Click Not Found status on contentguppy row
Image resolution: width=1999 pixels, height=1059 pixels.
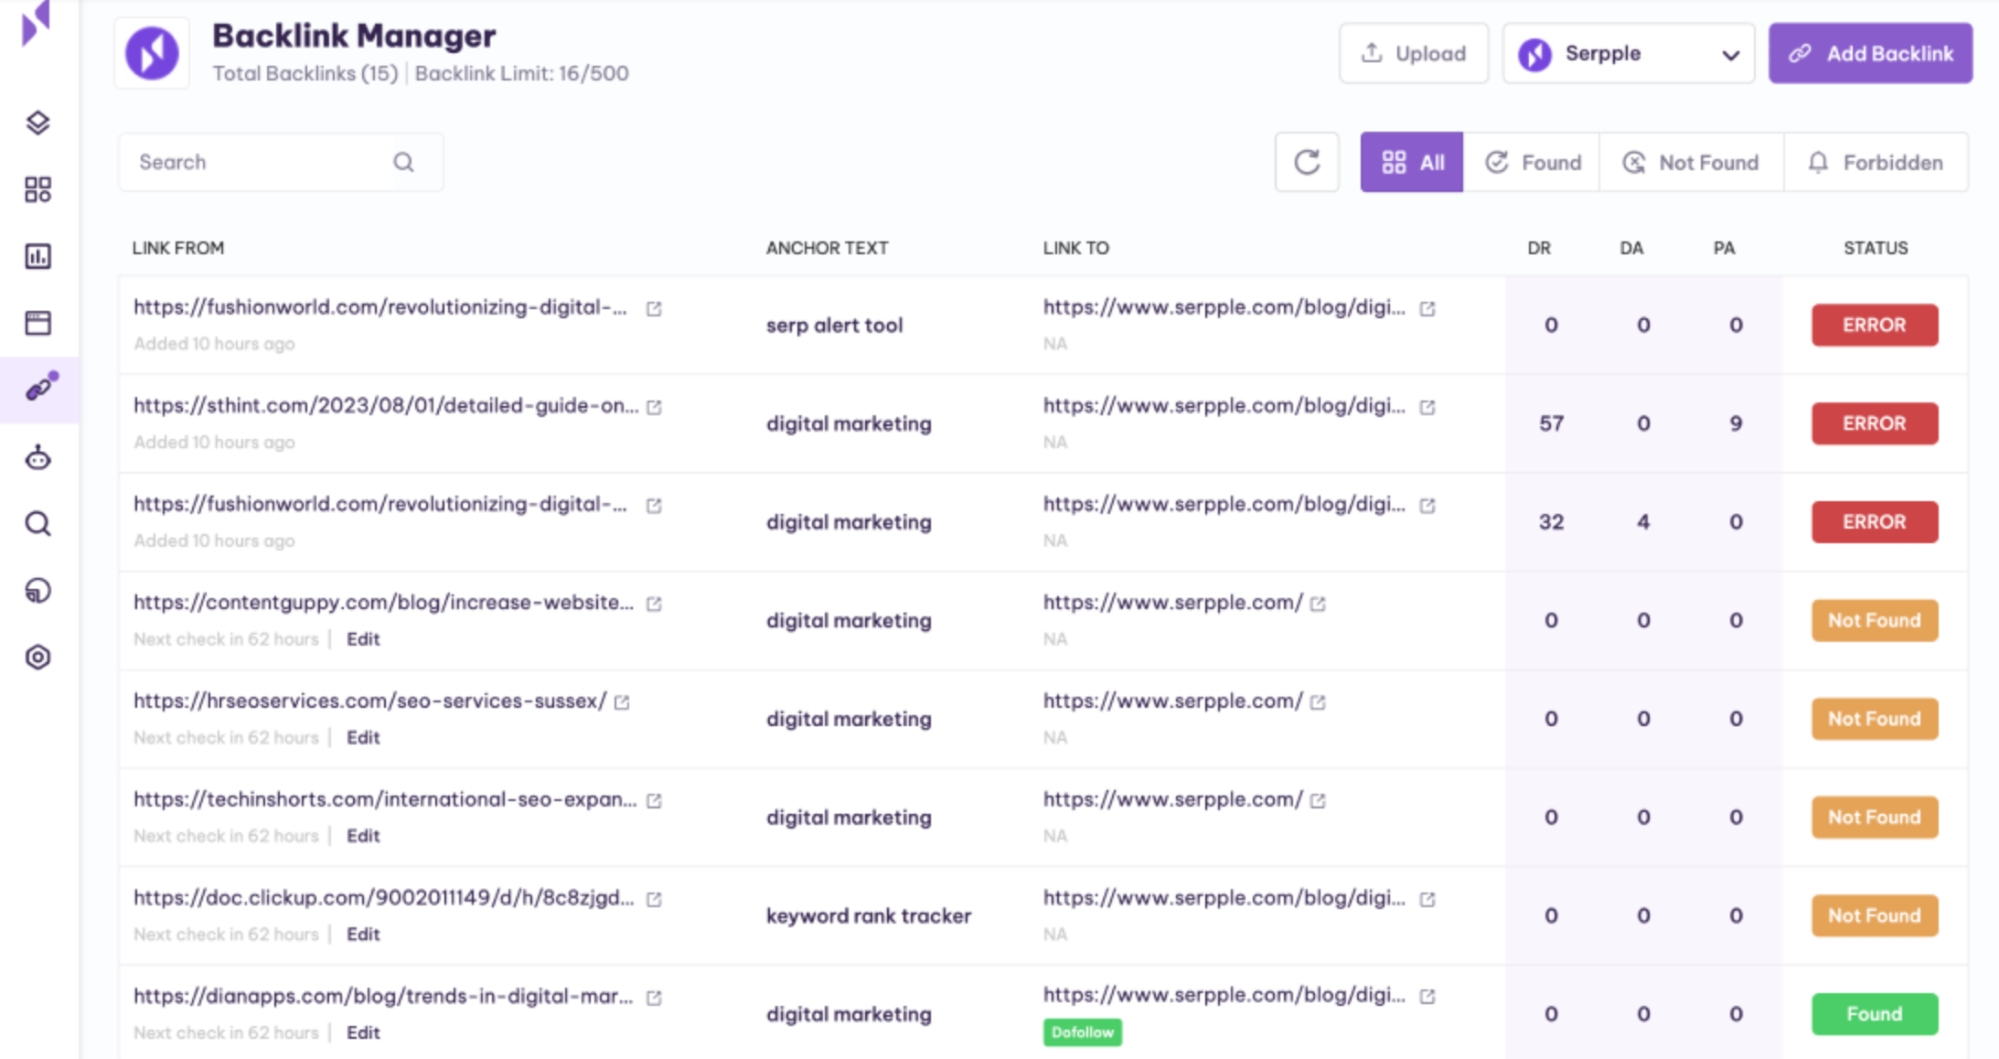(x=1874, y=620)
